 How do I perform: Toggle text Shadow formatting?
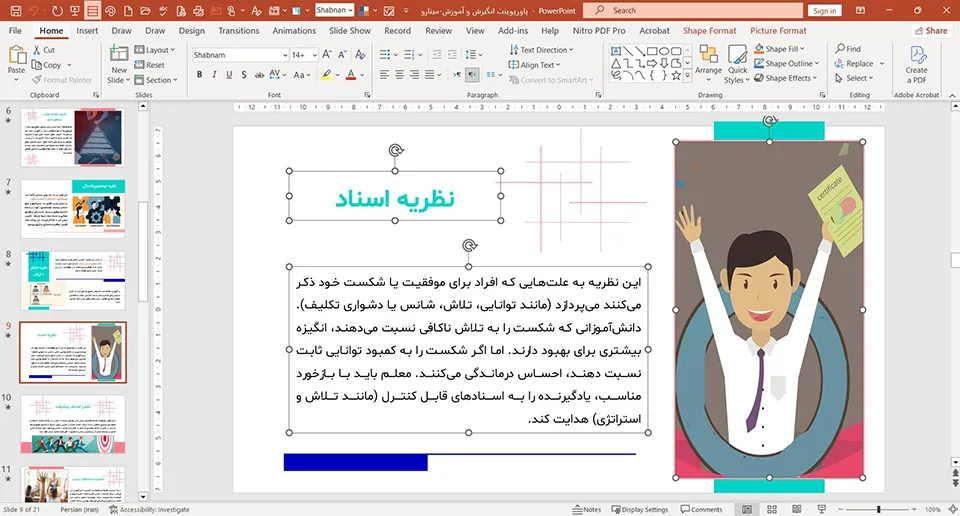[244, 75]
